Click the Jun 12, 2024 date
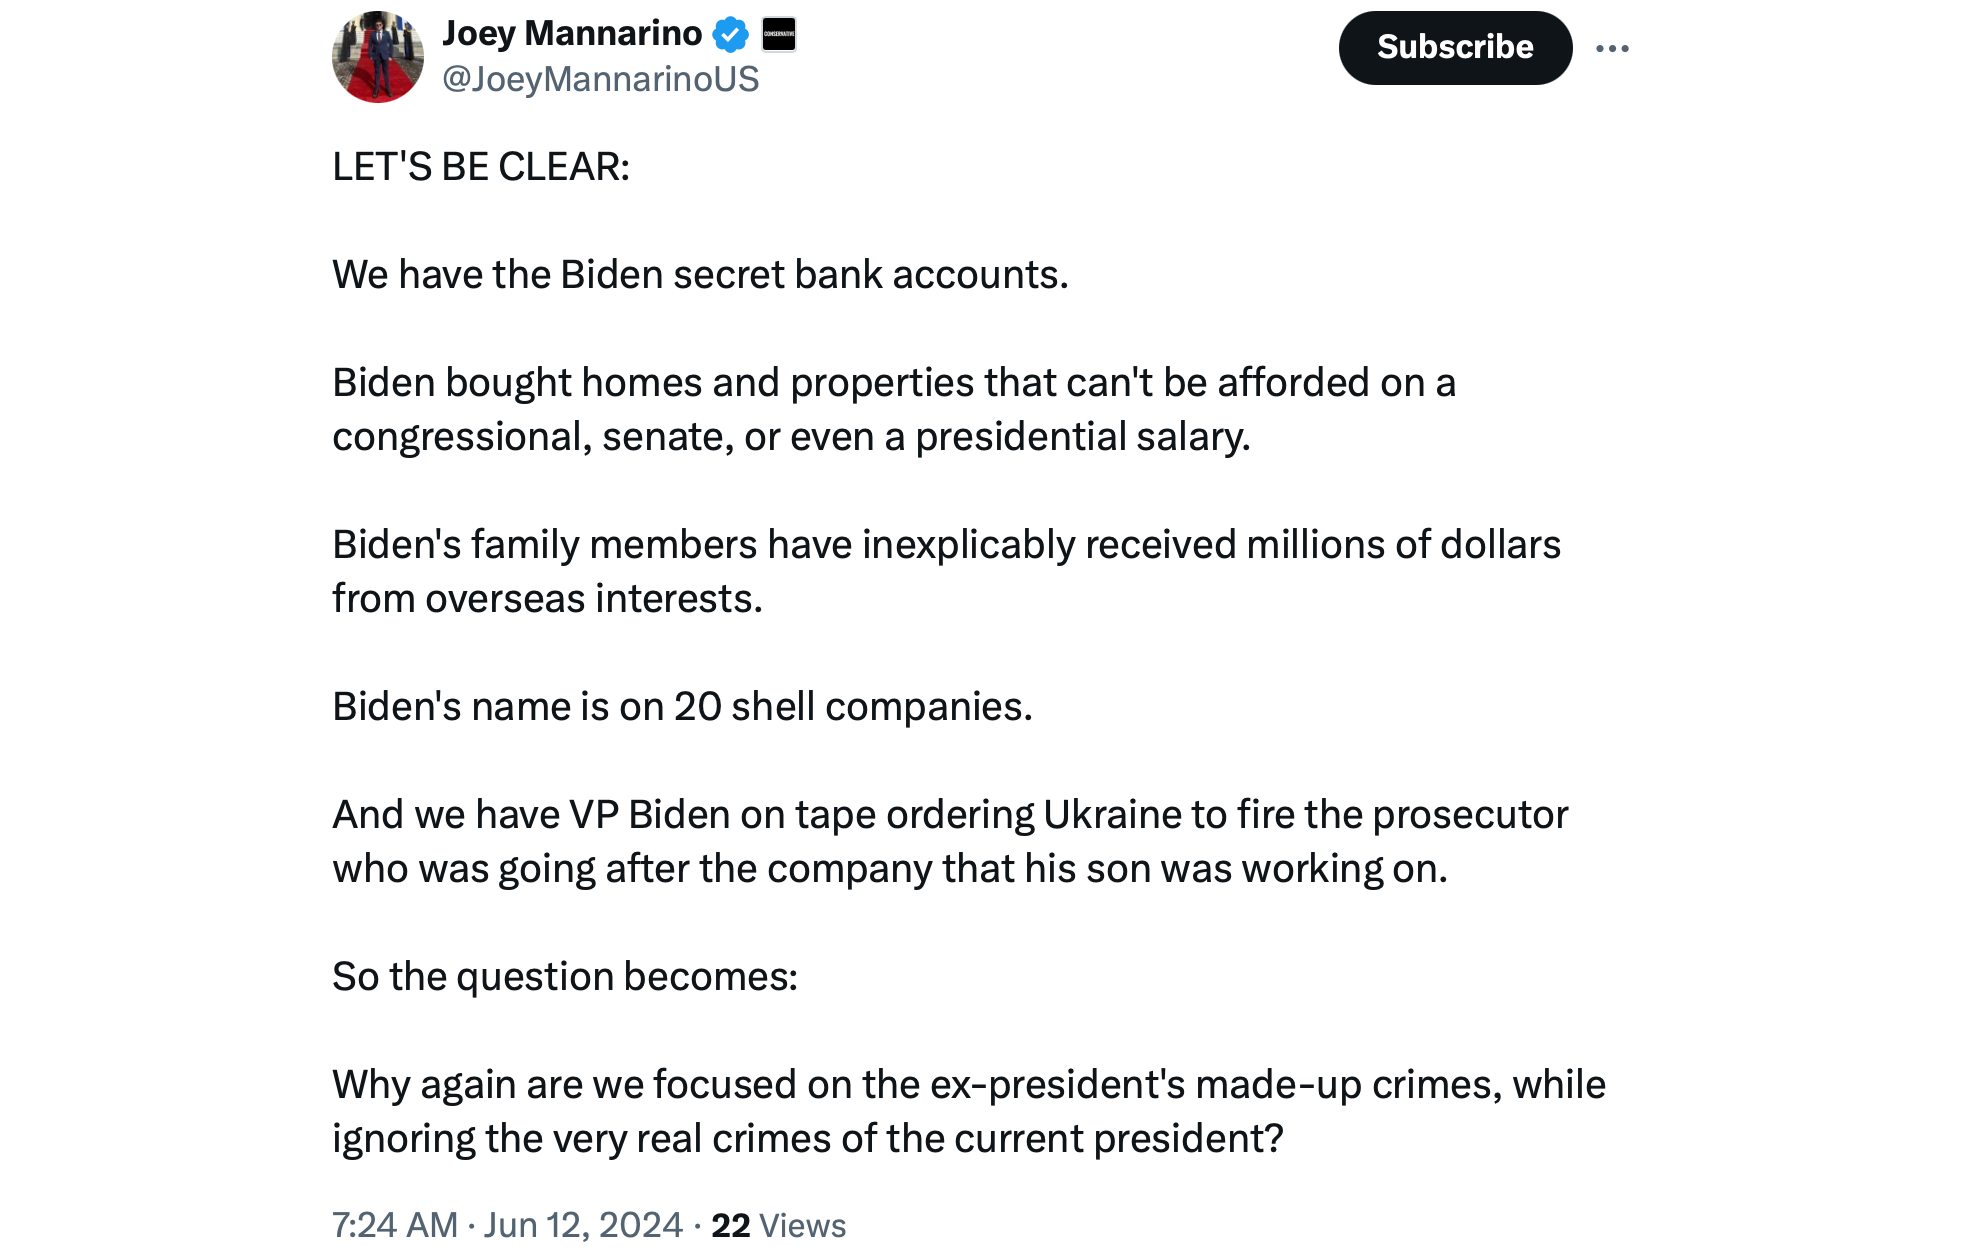This screenshot has height=1252, width=1962. coord(583,1225)
